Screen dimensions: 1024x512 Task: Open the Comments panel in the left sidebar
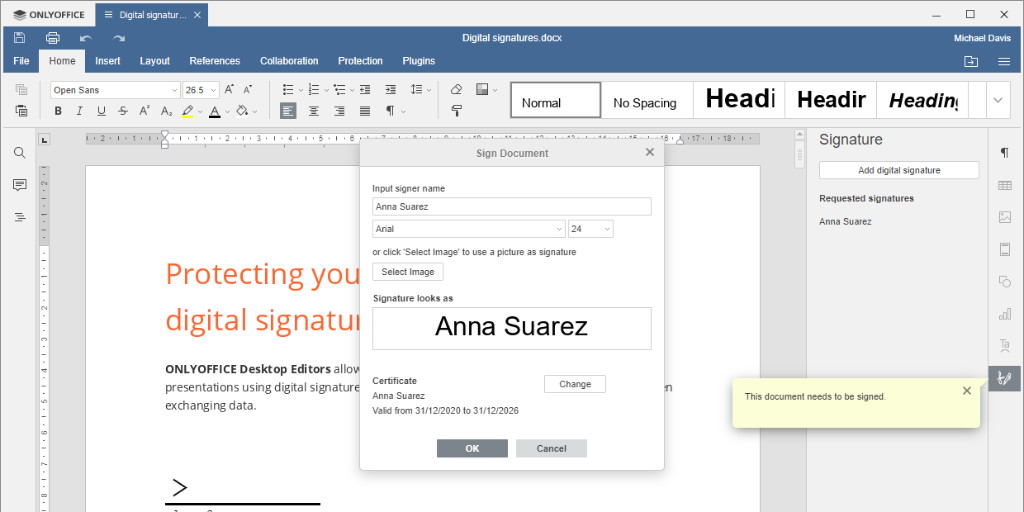20,185
